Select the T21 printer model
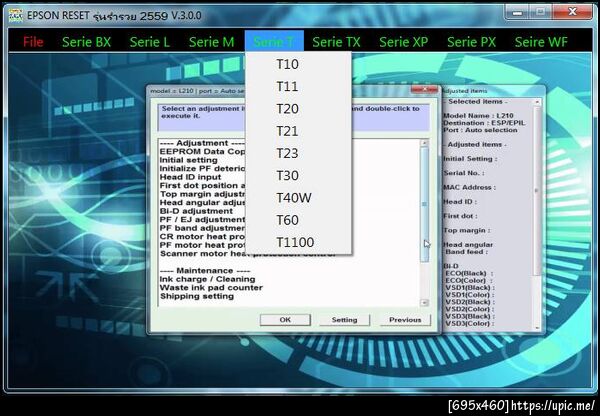Viewport: 600px width, 416px height. point(298,131)
